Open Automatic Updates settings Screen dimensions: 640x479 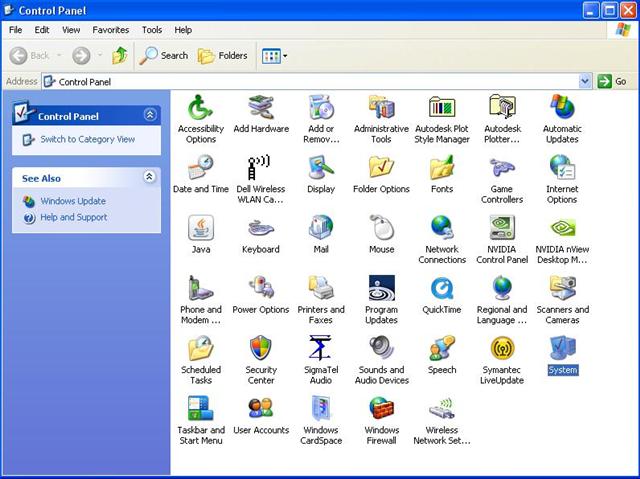(562, 118)
